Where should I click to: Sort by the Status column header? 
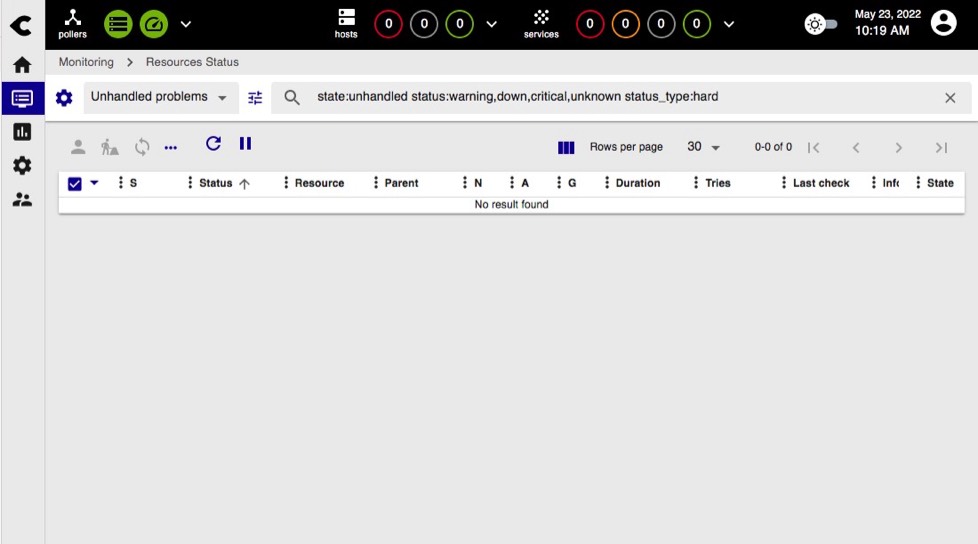216,183
